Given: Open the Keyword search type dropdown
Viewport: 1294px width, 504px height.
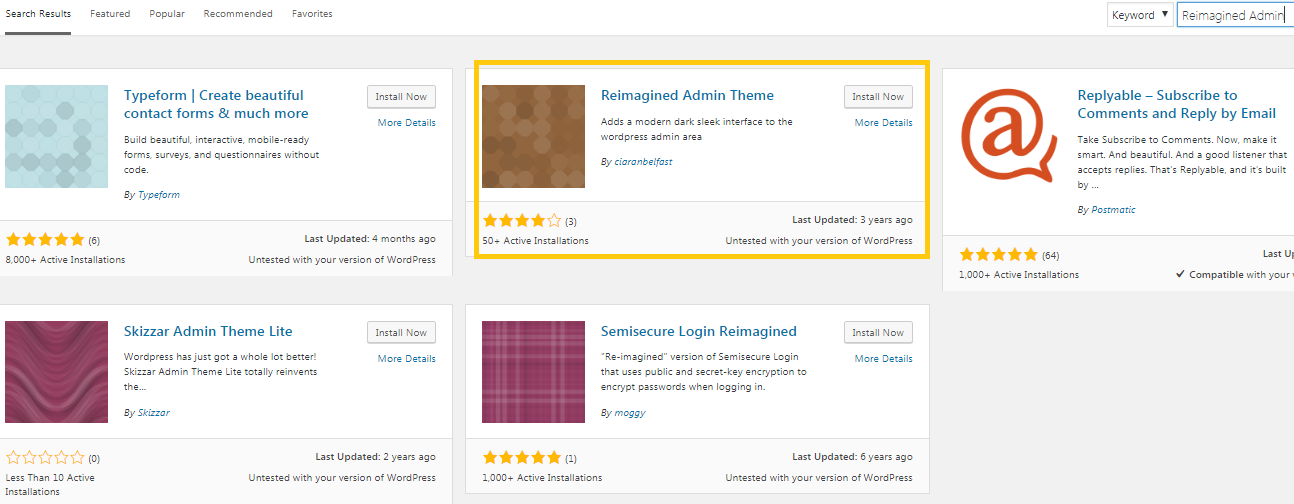Looking at the screenshot, I should 1139,15.
